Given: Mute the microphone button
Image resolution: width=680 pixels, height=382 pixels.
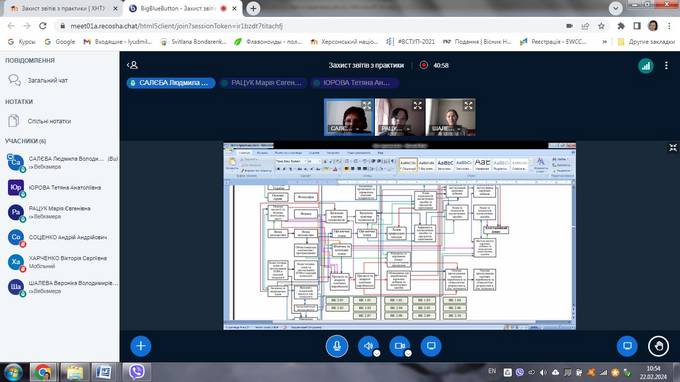Looking at the screenshot, I should (x=337, y=346).
